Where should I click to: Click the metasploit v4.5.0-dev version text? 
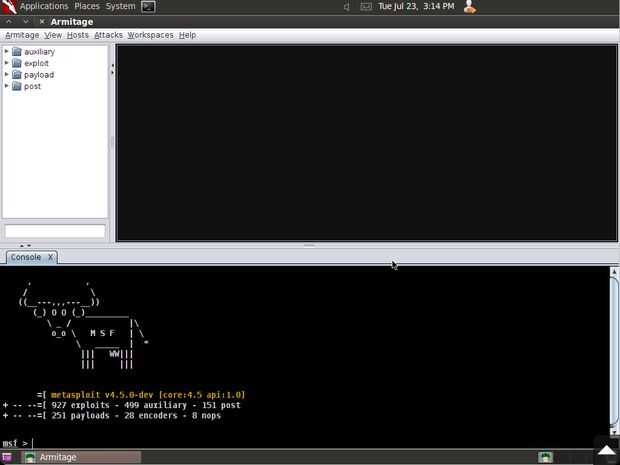coord(148,395)
